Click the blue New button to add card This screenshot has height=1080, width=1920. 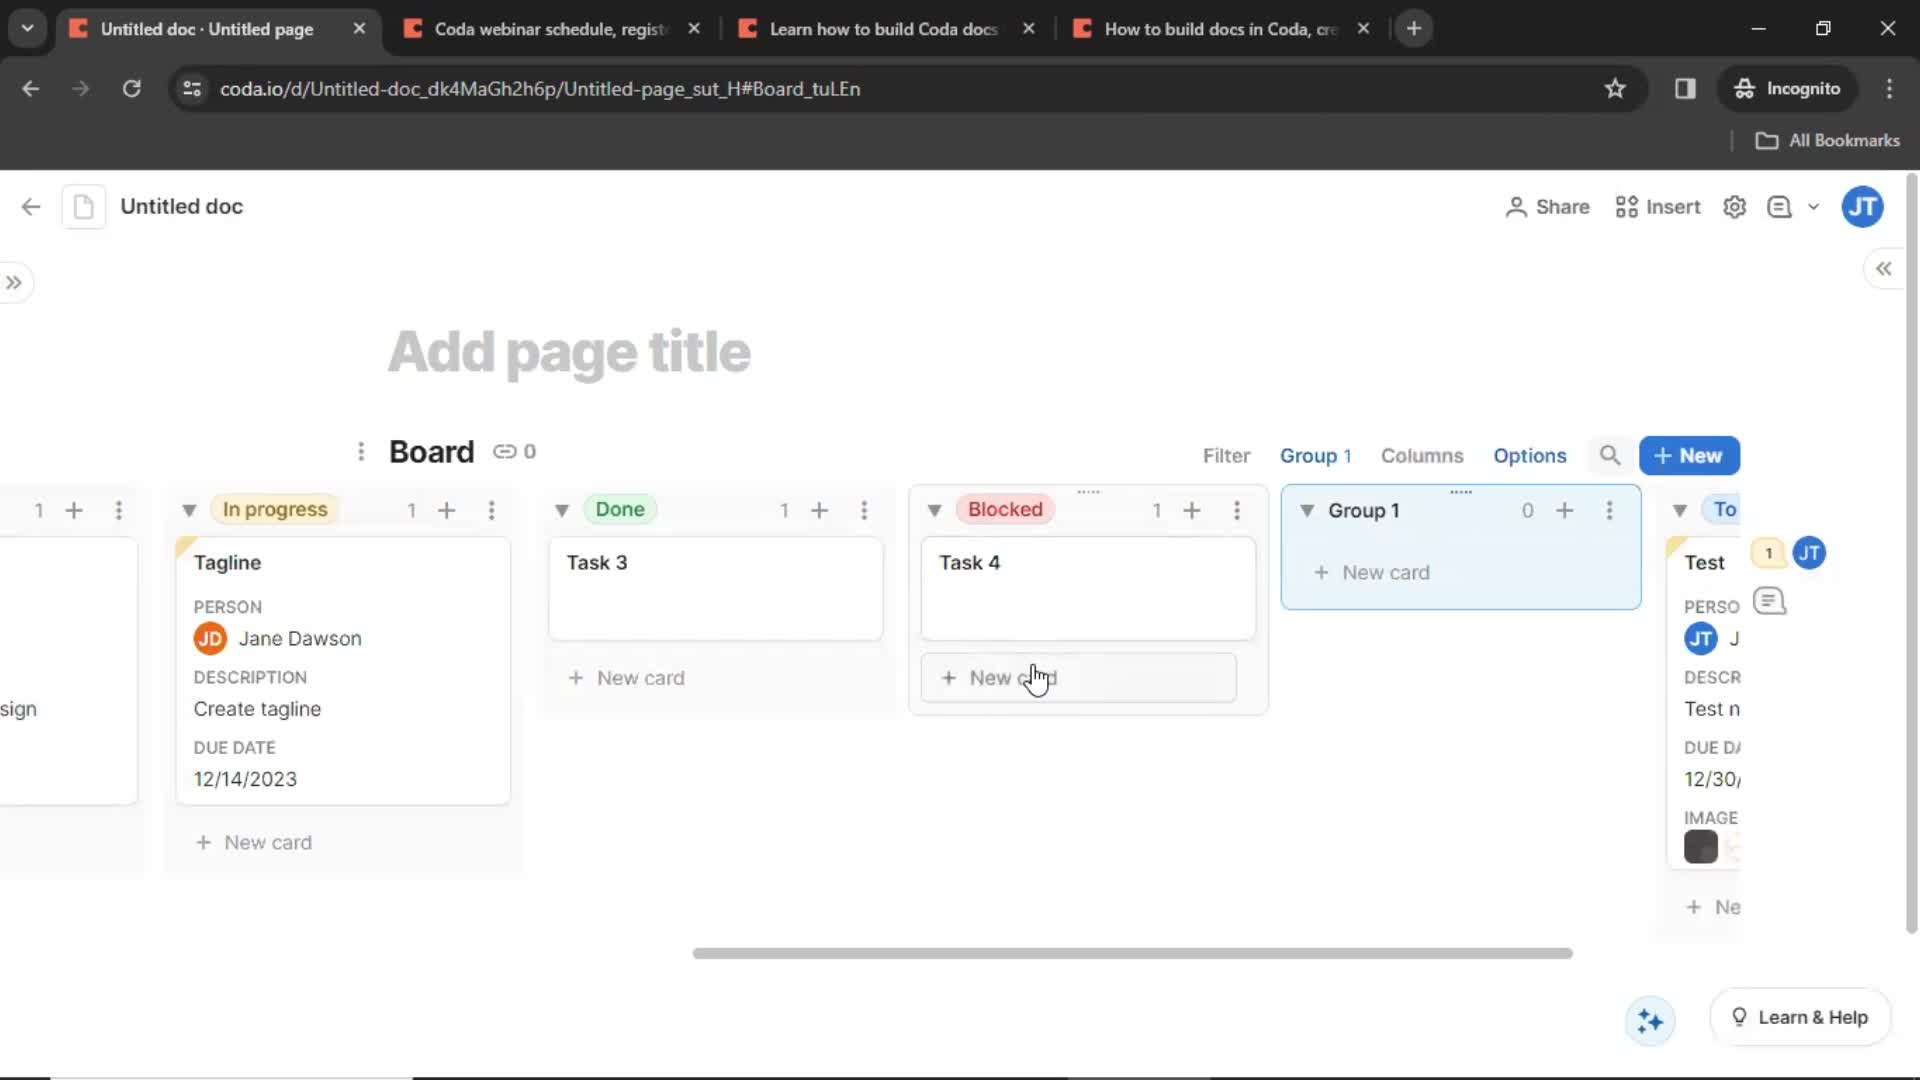pyautogui.click(x=1689, y=455)
